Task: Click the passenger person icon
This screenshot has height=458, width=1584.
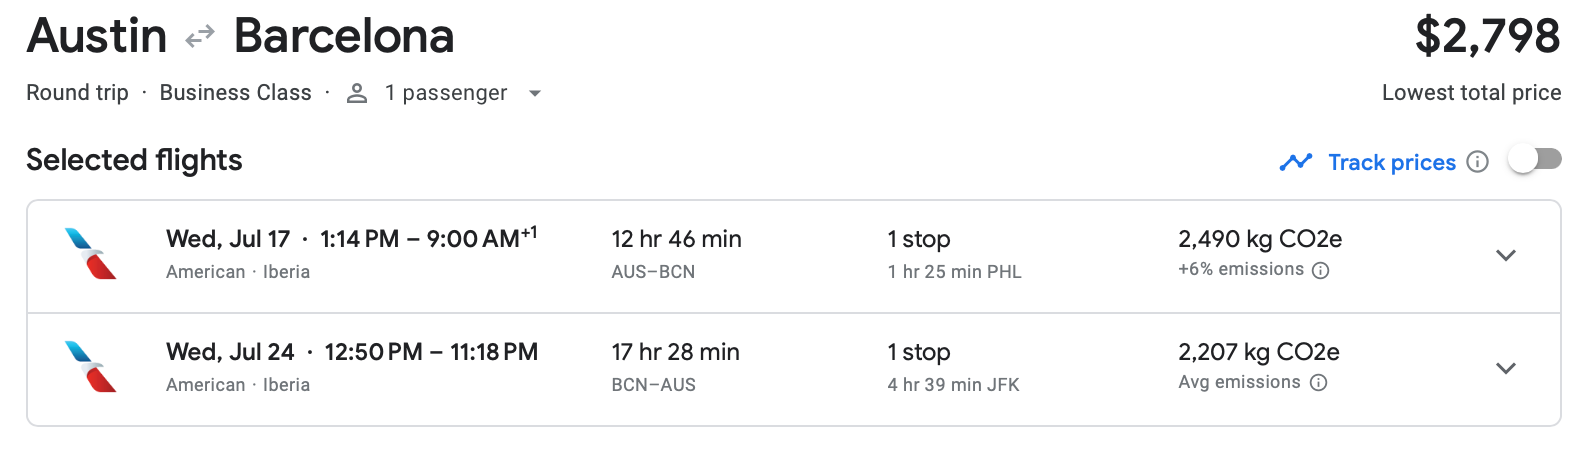Action: [357, 93]
